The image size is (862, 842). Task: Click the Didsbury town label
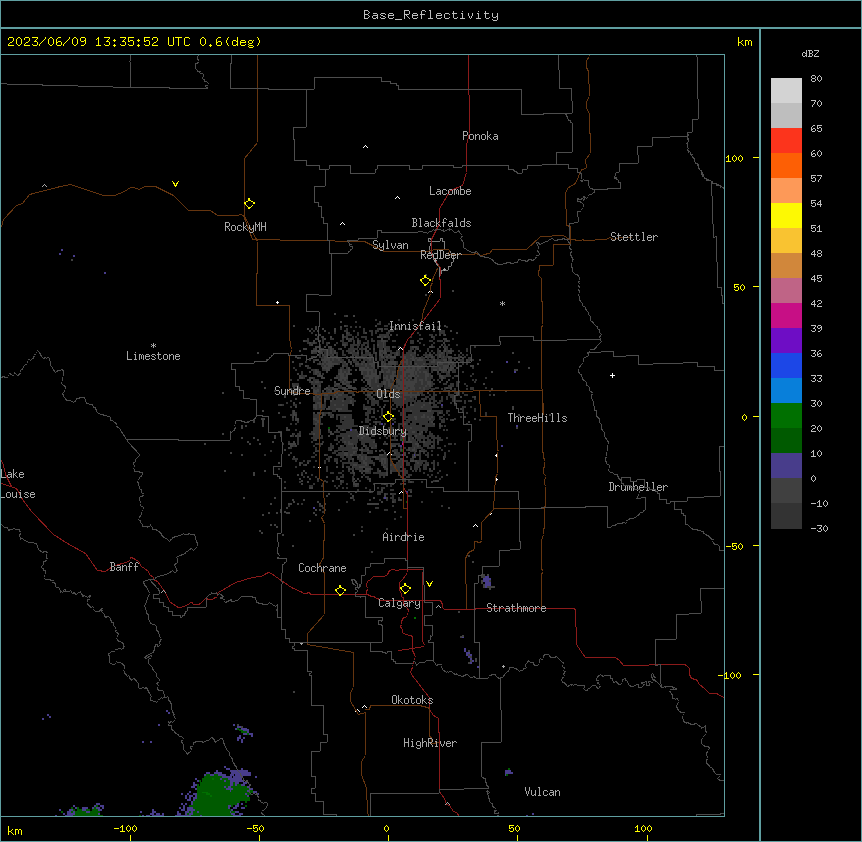click(x=383, y=431)
